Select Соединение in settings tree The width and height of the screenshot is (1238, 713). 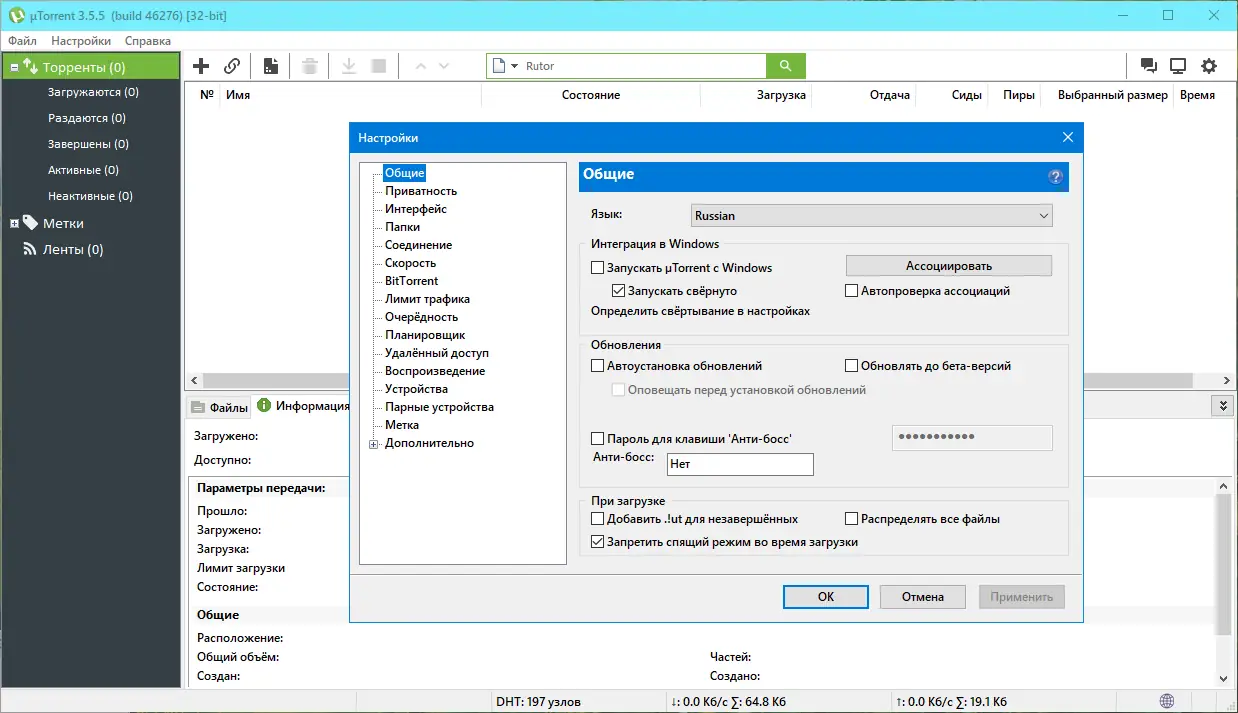coord(419,245)
